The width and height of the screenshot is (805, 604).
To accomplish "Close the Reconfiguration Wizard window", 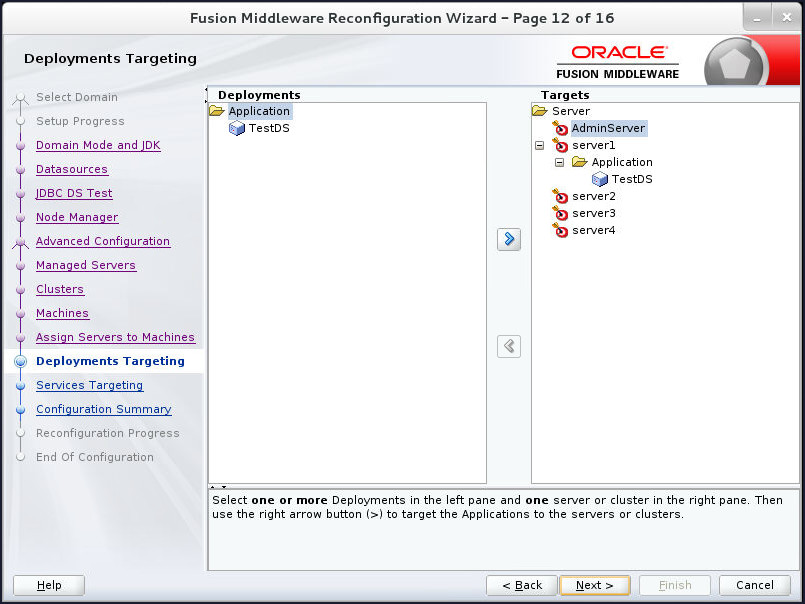I will [787, 18].
